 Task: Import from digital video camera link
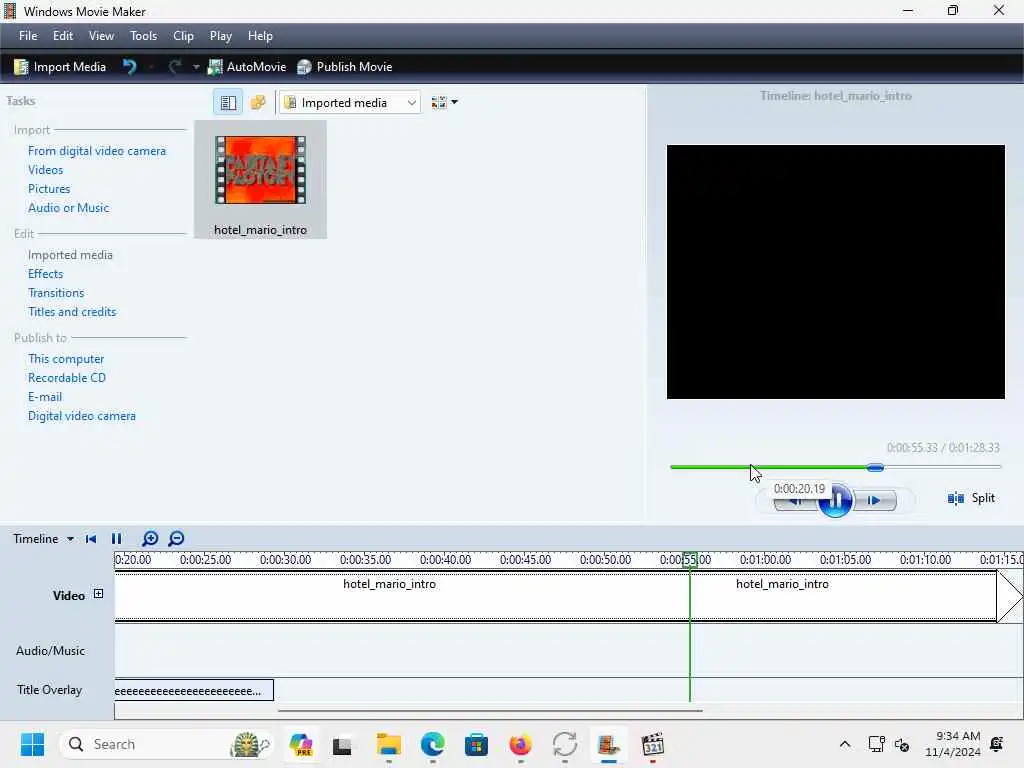click(x=97, y=151)
